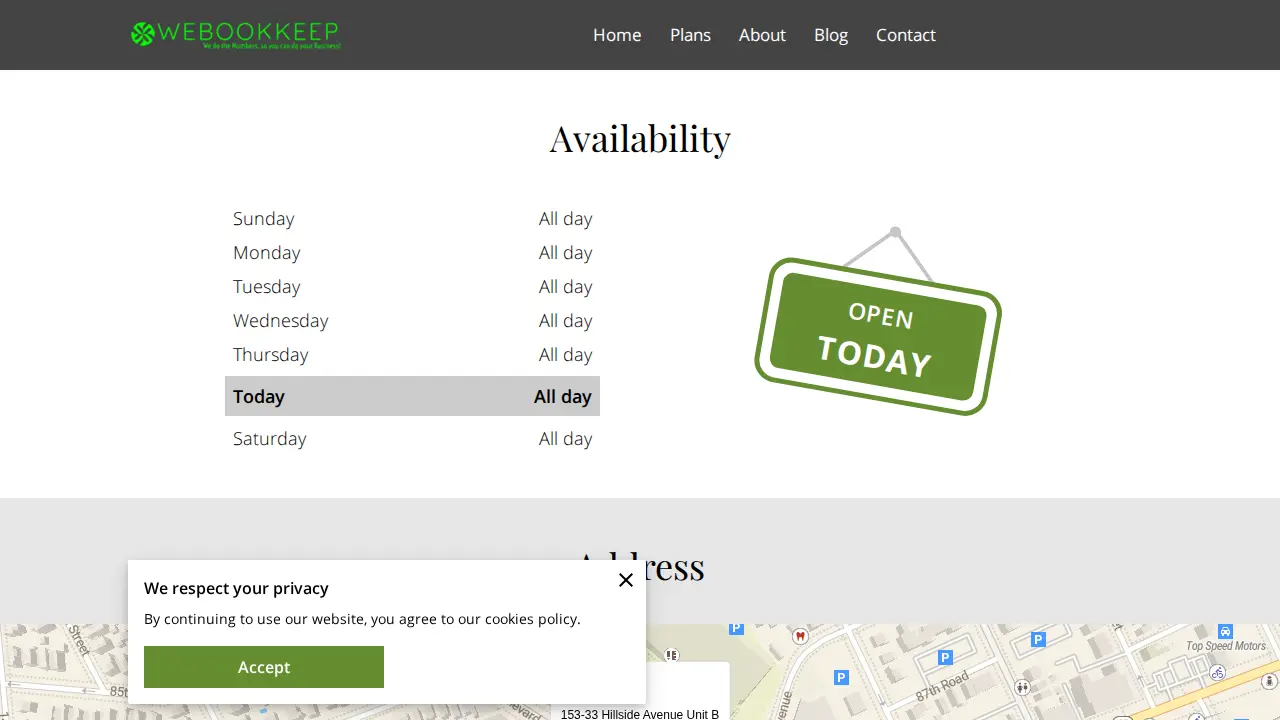Click "All day" in the Saturday row
Screen dimensions: 1280x720
click(x=566, y=439)
